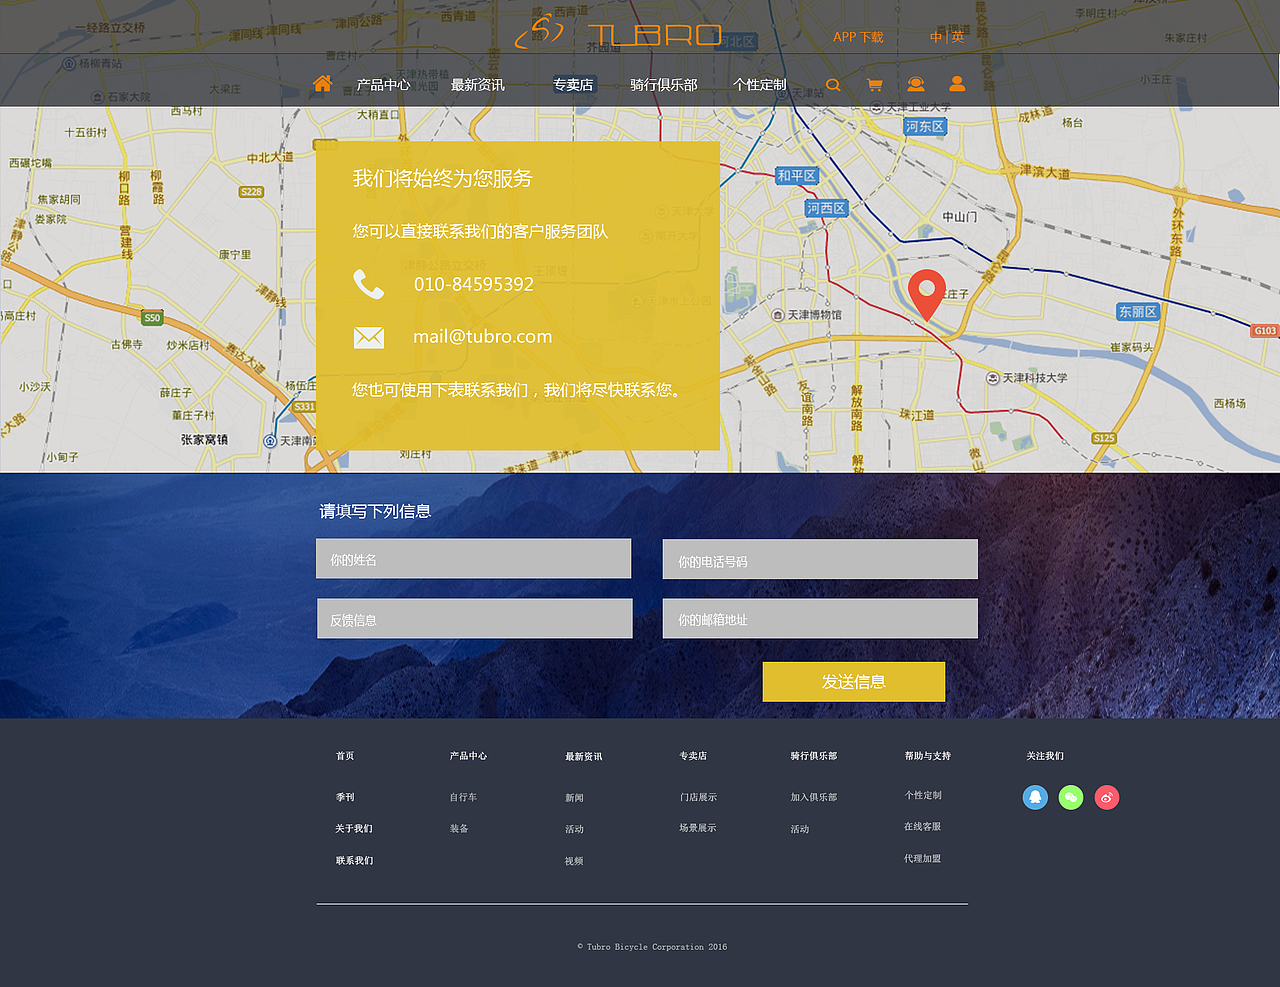Open footer link 关于我们
This screenshot has width=1280, height=987.
354,829
